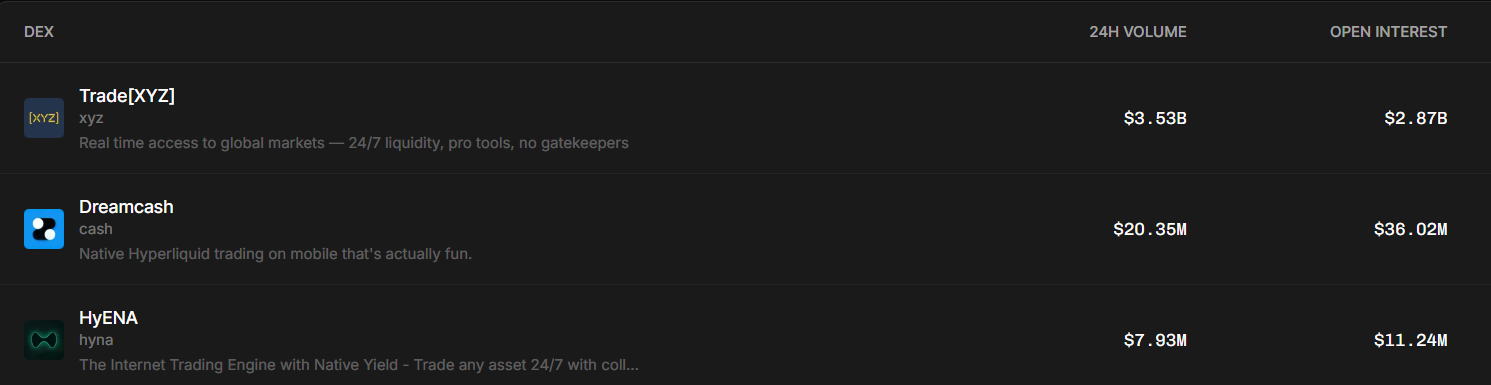This screenshot has height=385, width=1491.
Task: Click Dreamcash 24H volume $20.35M
Action: [1150, 229]
